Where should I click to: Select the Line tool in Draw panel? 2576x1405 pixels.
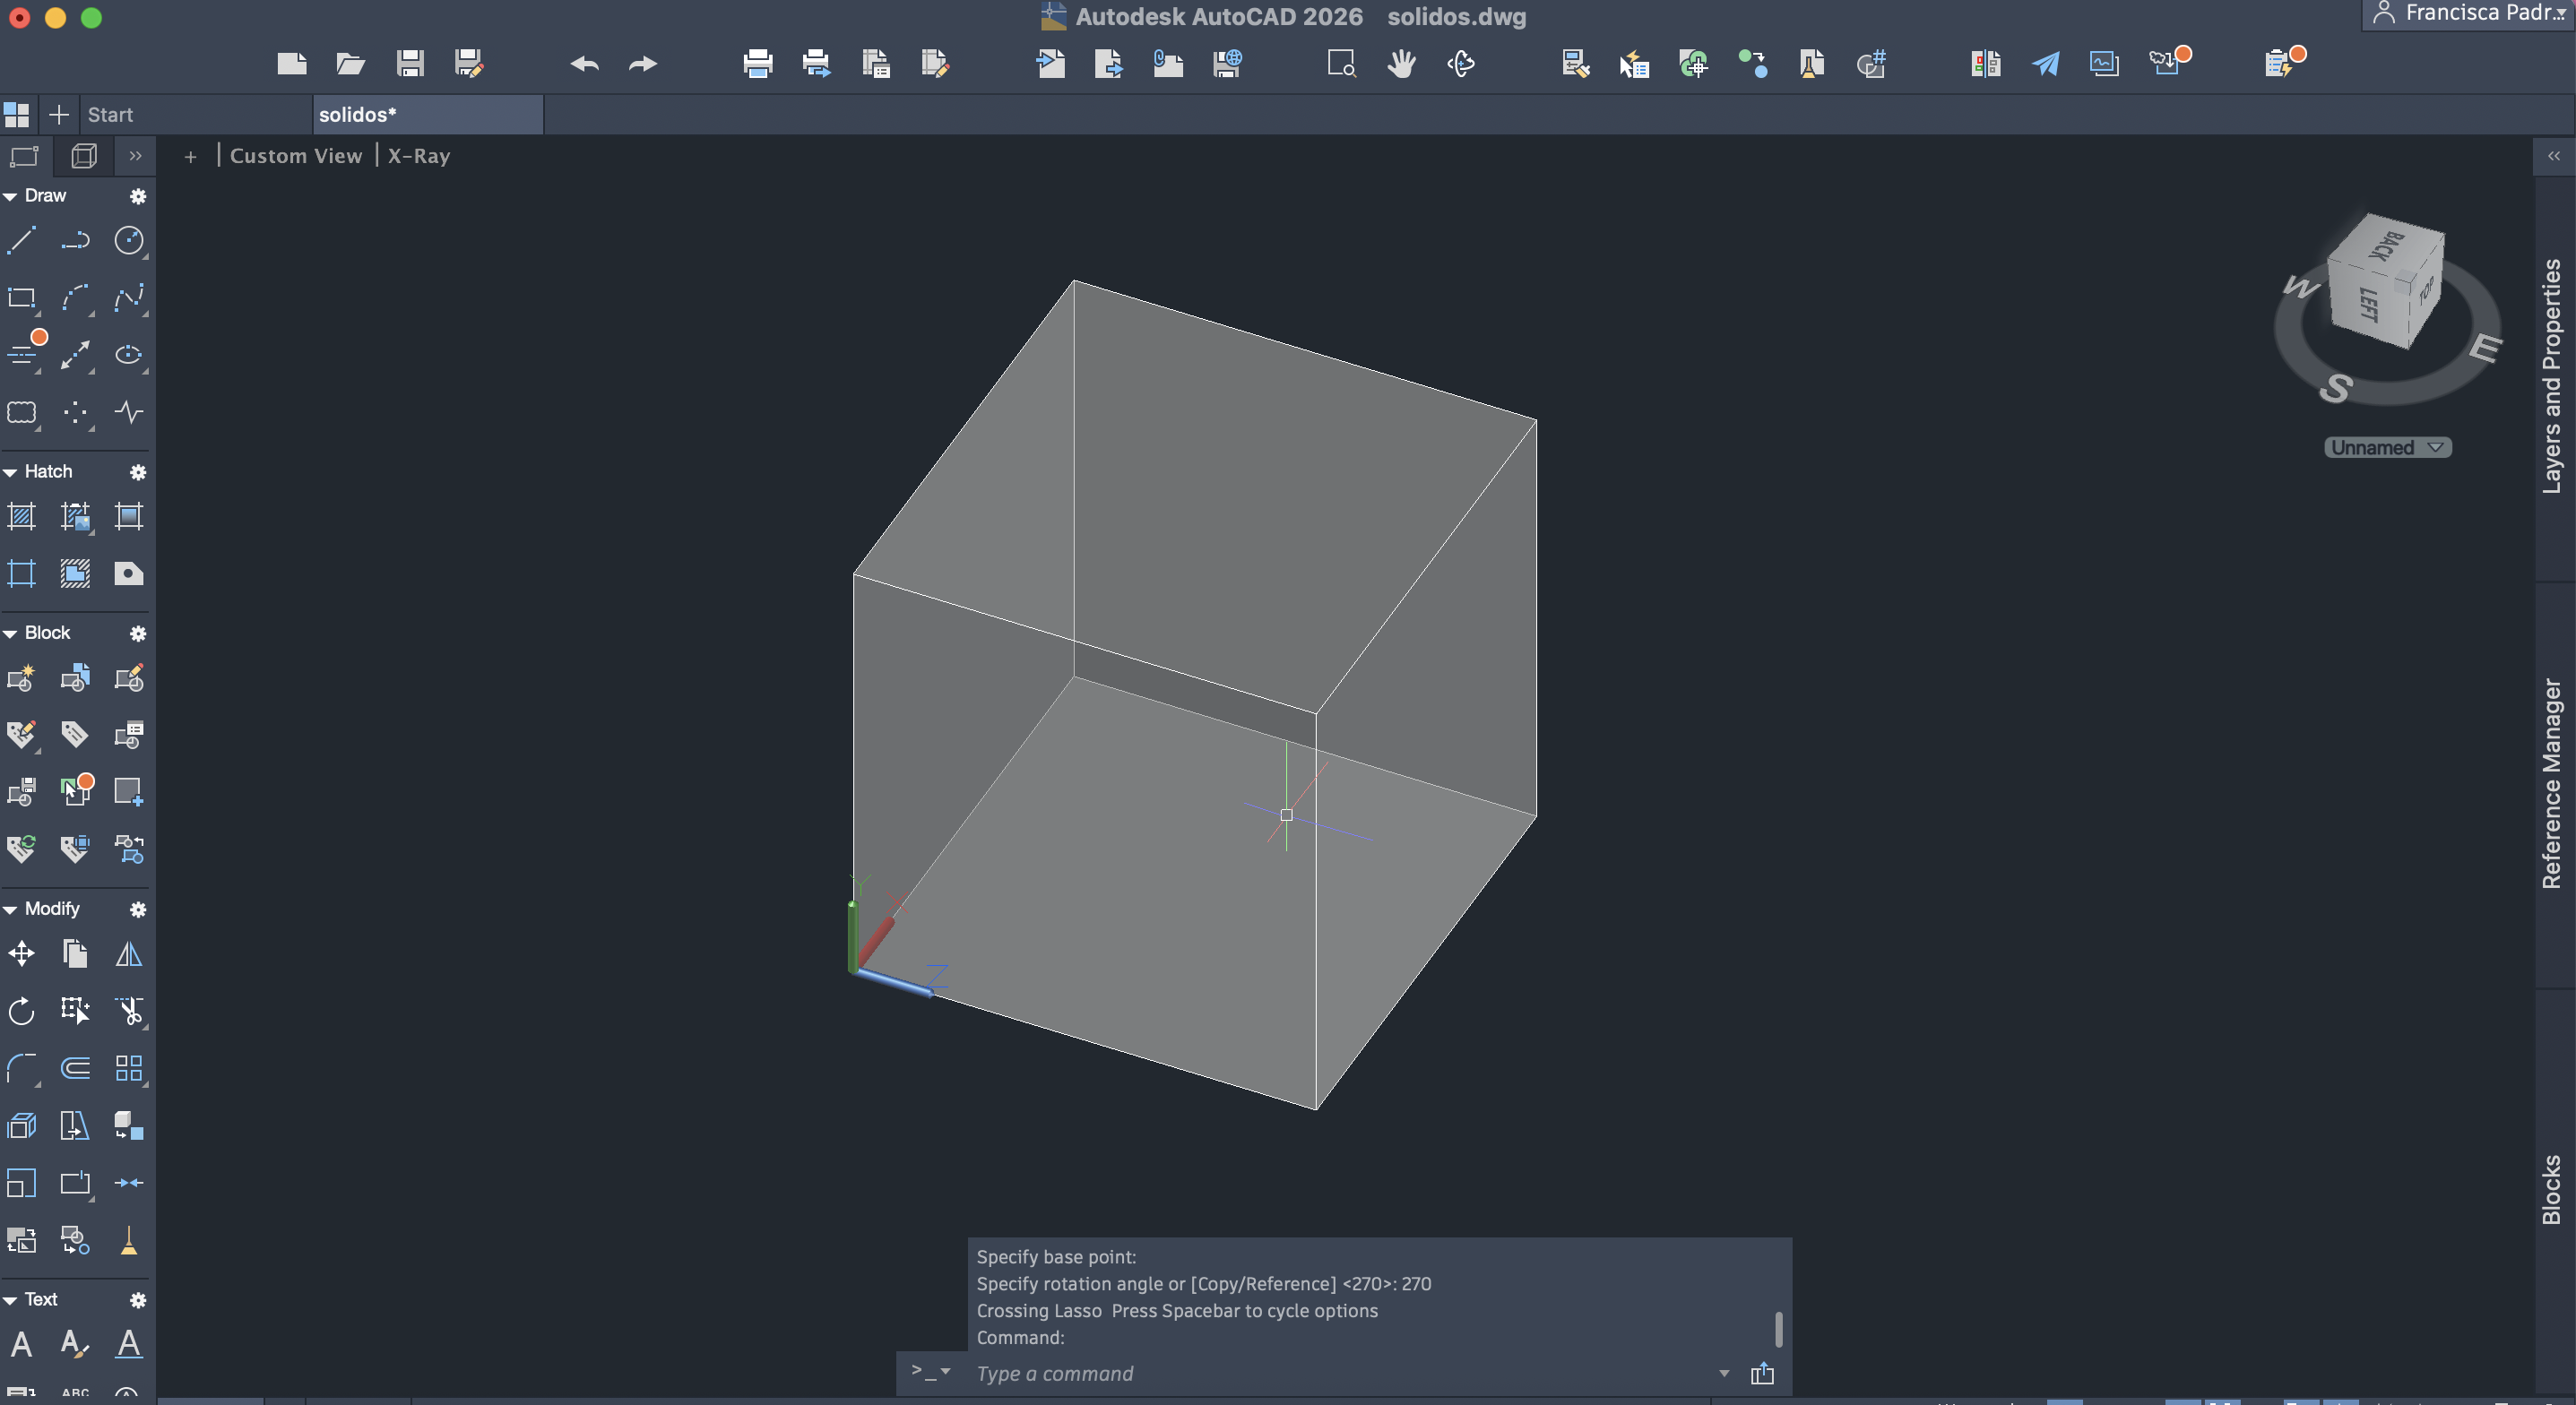click(22, 241)
